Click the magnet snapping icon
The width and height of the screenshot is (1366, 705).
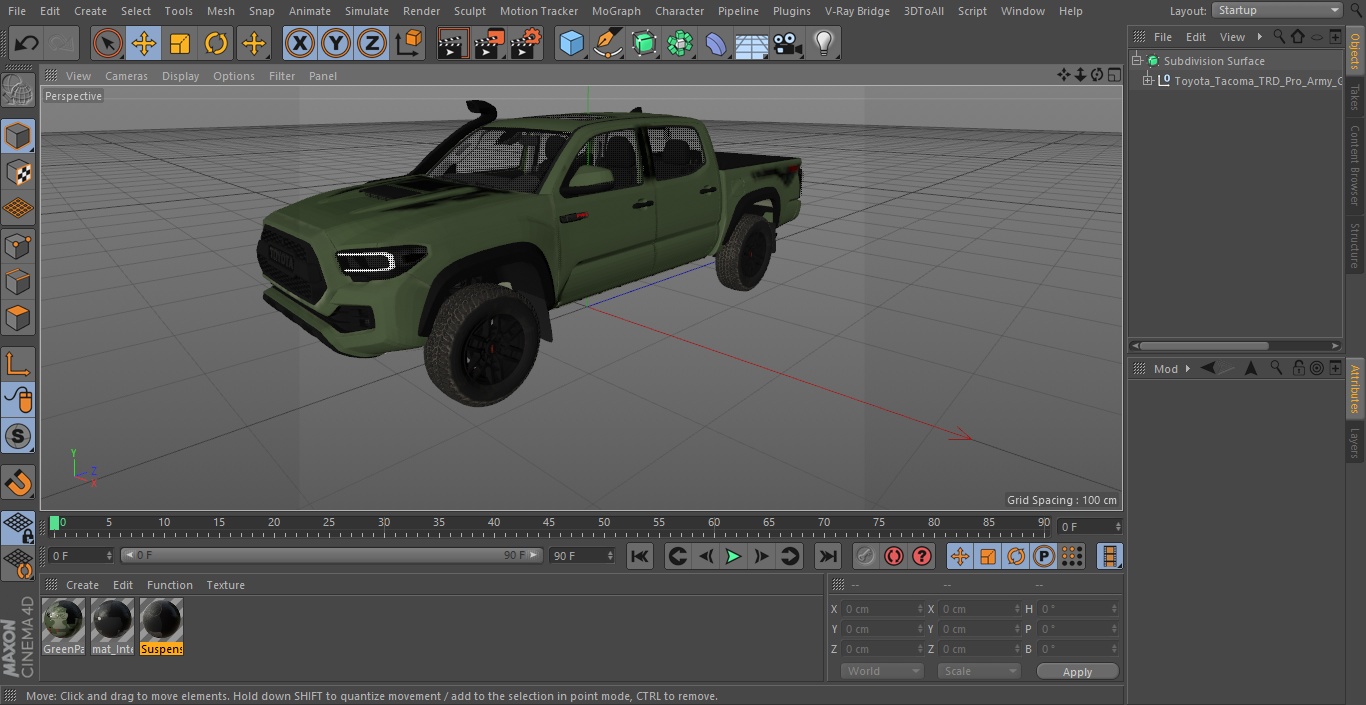point(18,482)
